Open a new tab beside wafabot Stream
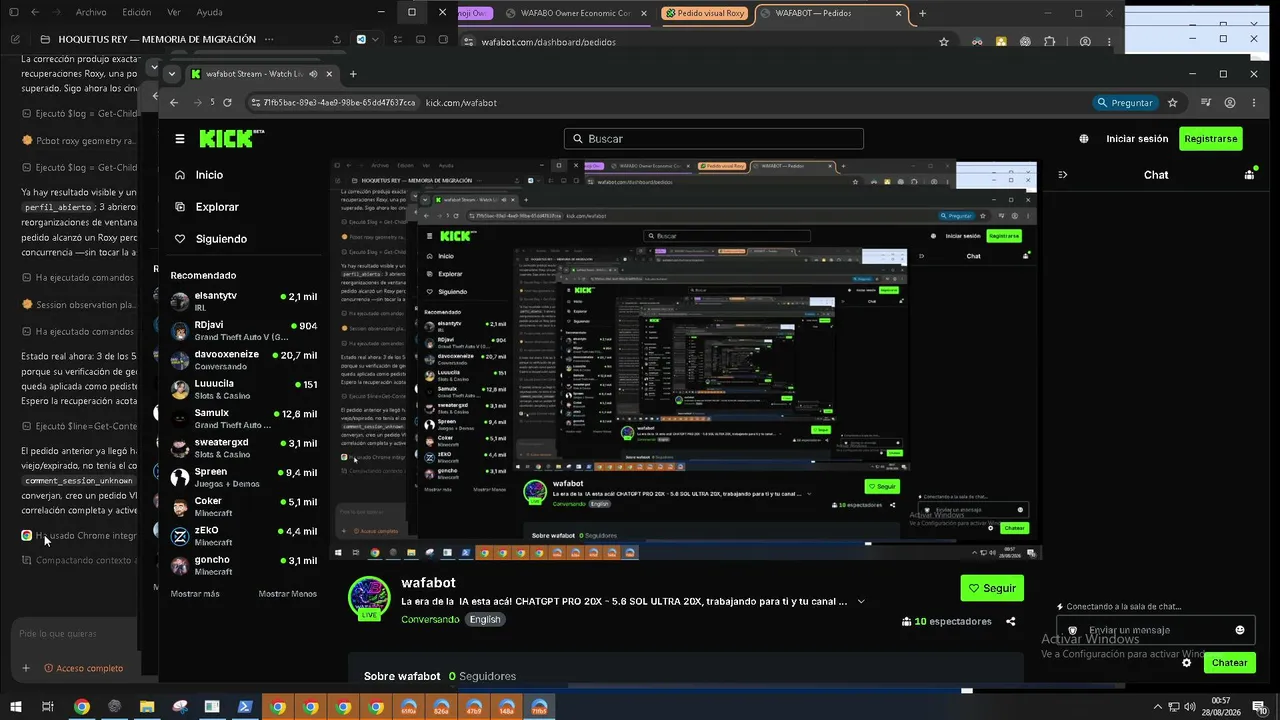The width and height of the screenshot is (1280, 720). [352, 74]
